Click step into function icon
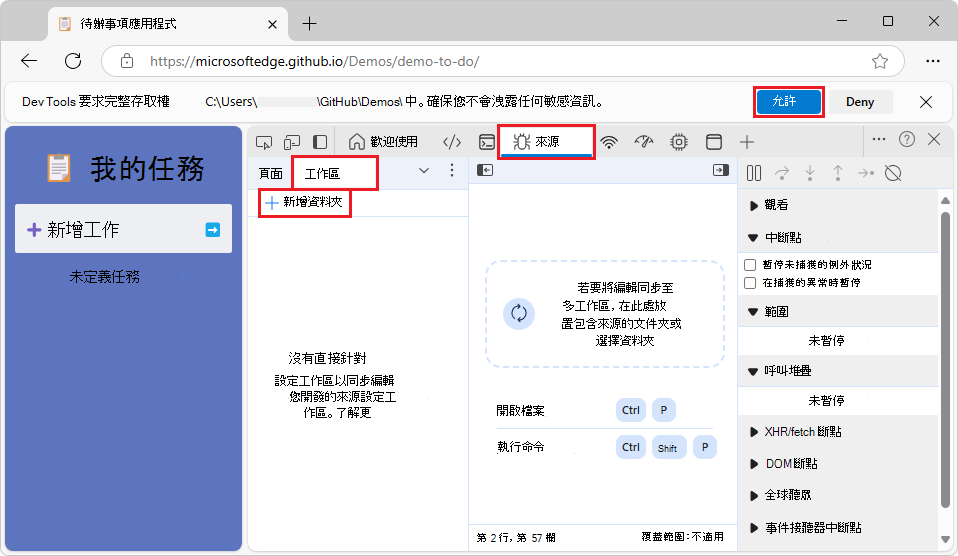 click(810, 174)
